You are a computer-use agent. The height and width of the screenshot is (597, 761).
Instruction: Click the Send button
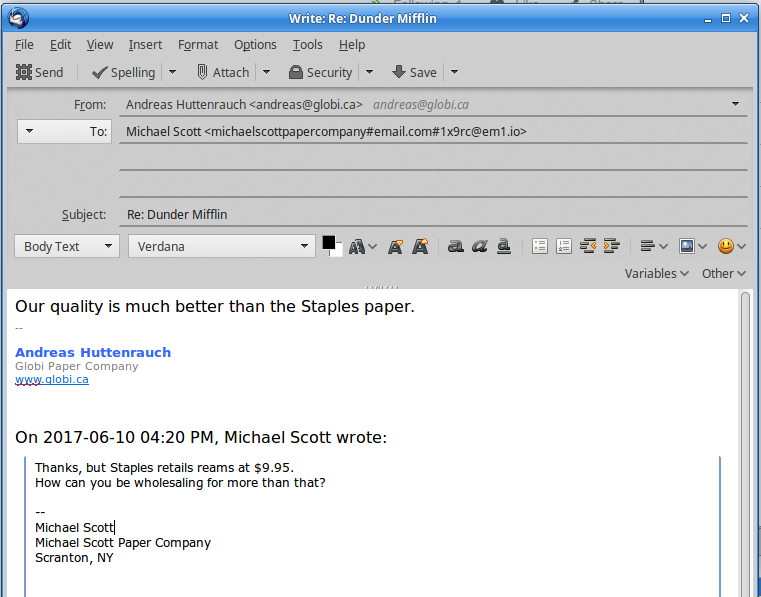pos(39,72)
